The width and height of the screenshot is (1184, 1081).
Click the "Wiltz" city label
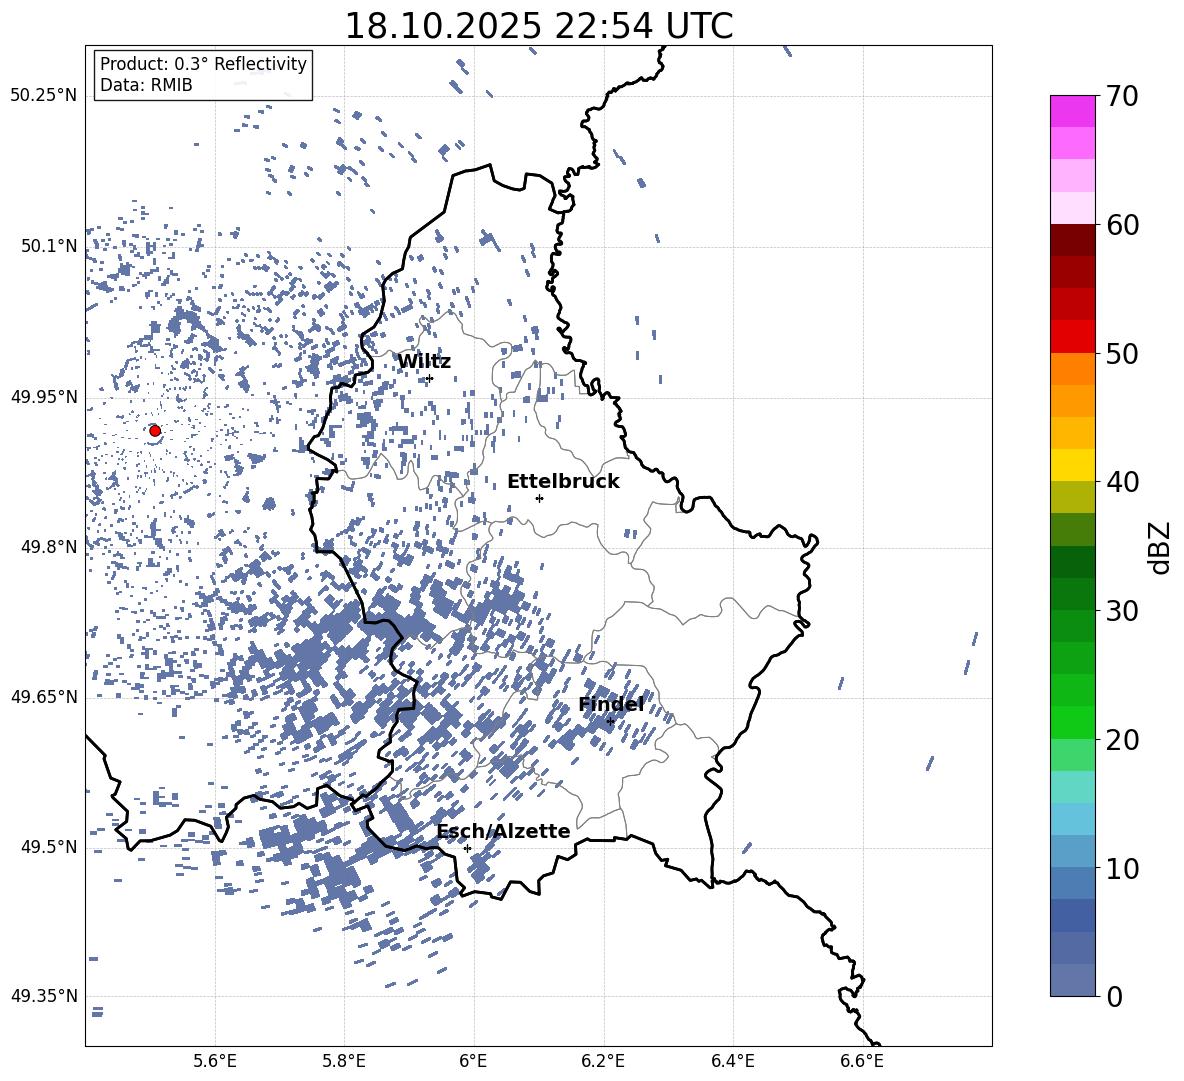point(424,362)
